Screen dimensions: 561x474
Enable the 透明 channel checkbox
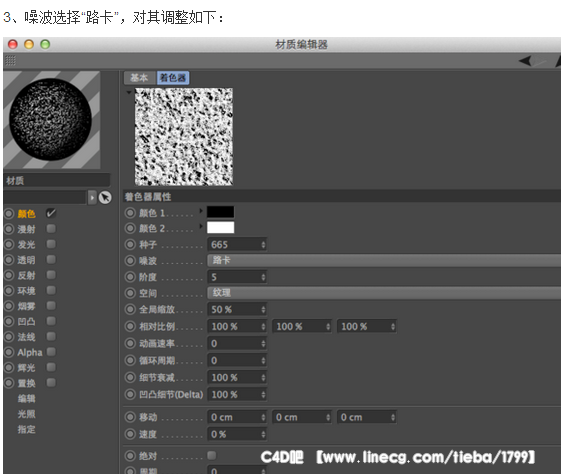[51, 259]
